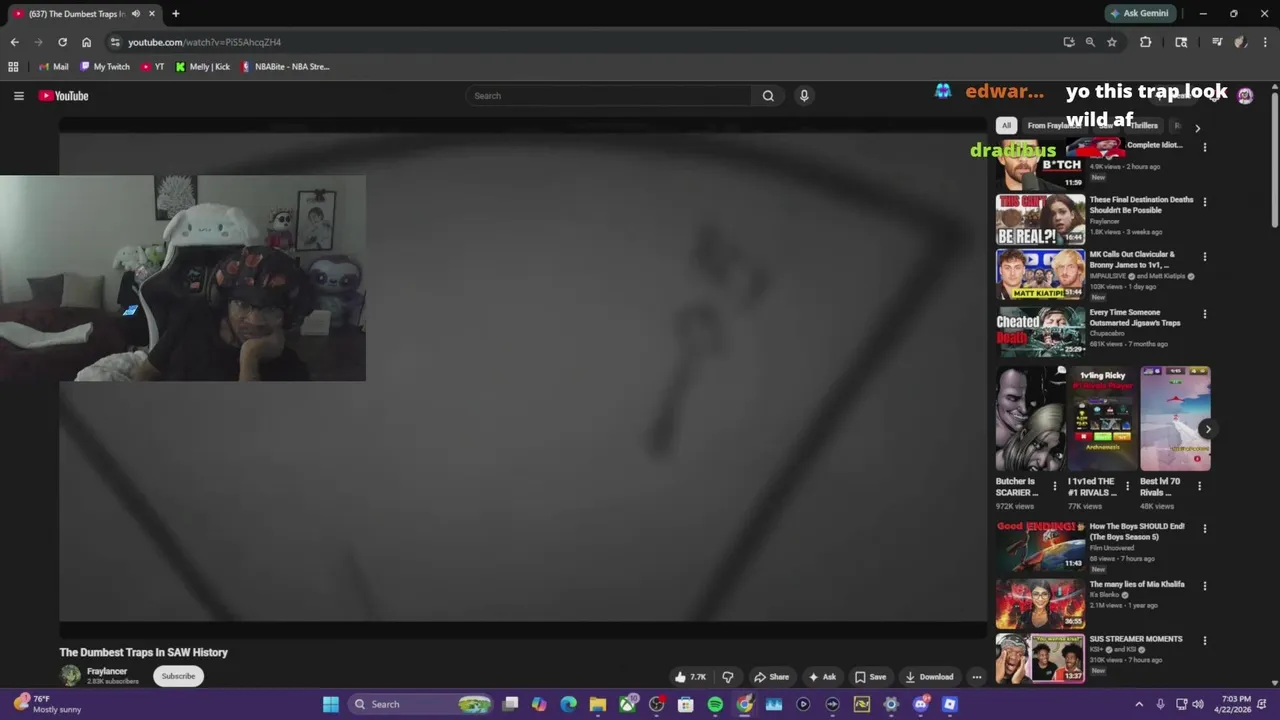
Task: Open the Fraylancer channel name link
Action: coord(107,672)
